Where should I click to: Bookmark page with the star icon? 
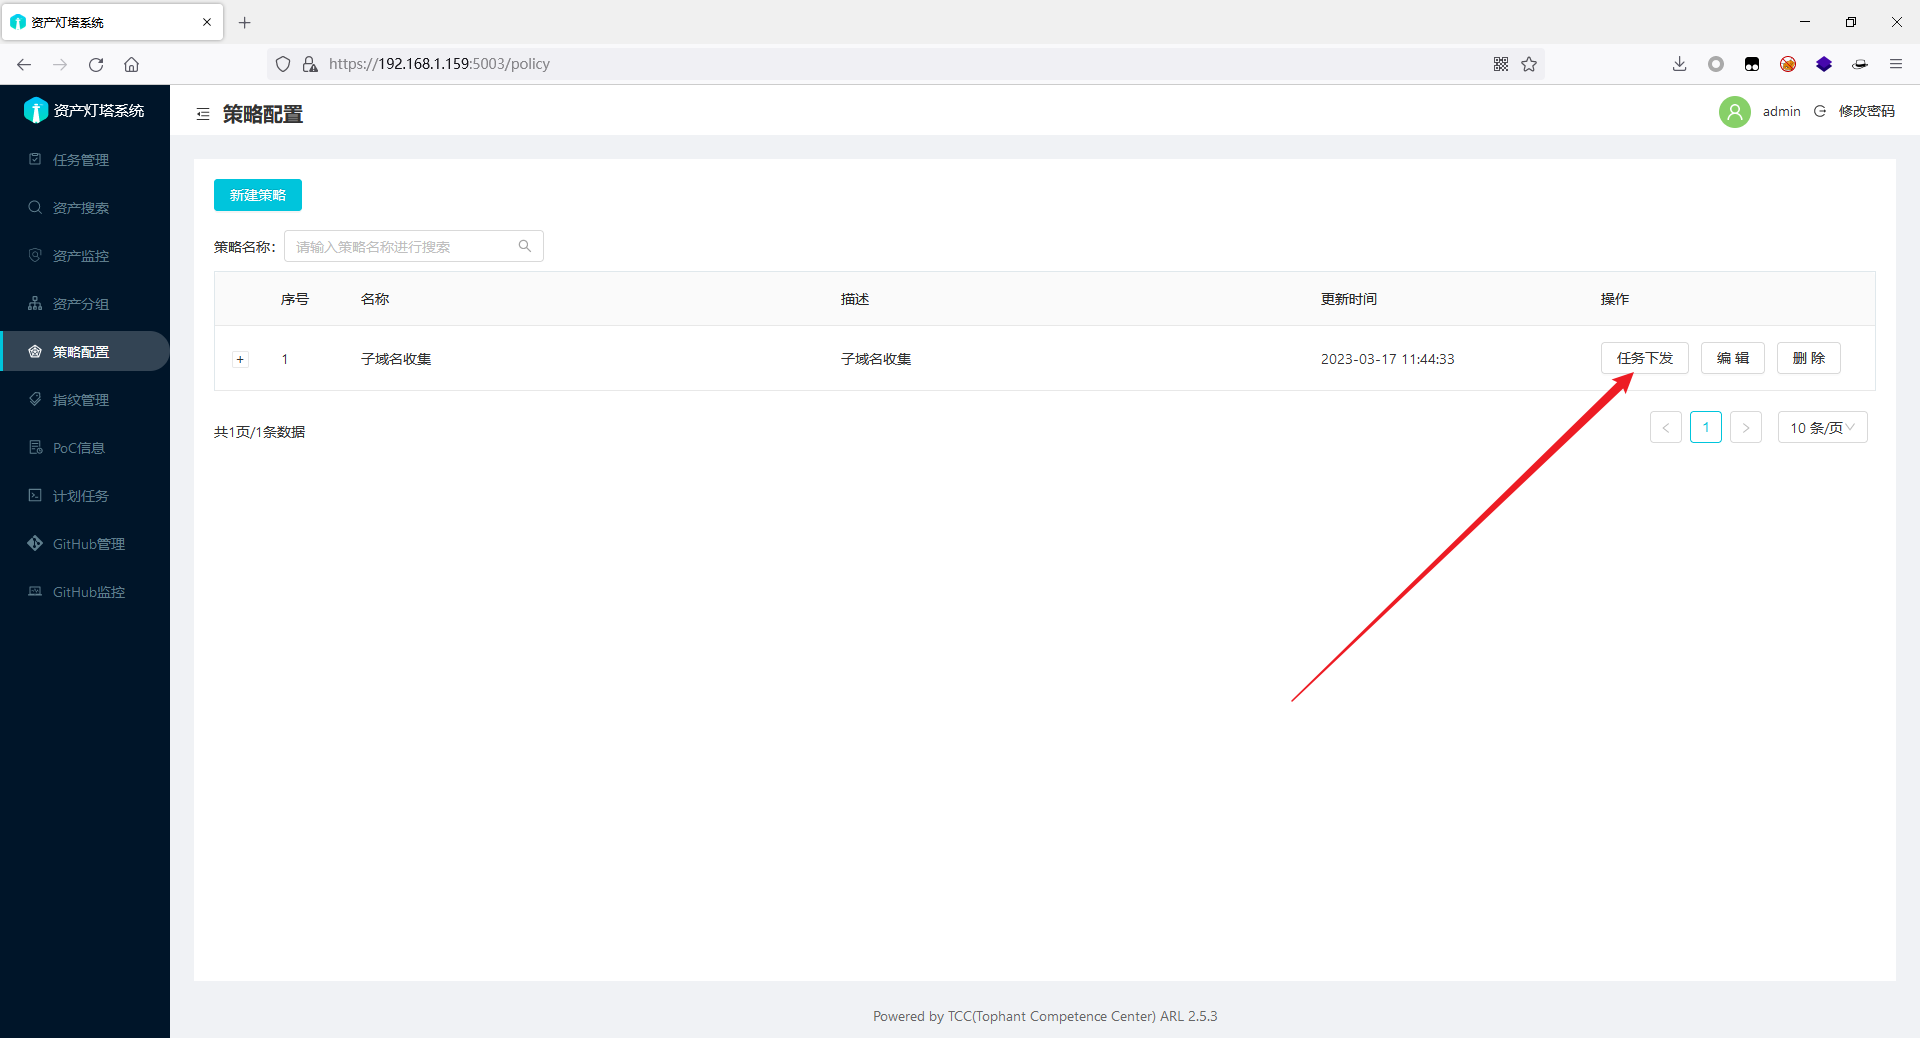pos(1529,64)
